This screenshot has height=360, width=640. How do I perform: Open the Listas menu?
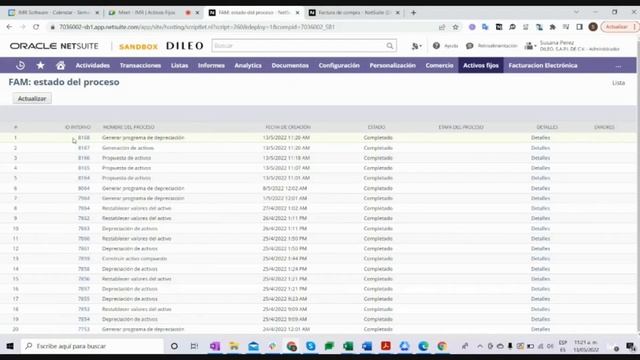(180, 65)
